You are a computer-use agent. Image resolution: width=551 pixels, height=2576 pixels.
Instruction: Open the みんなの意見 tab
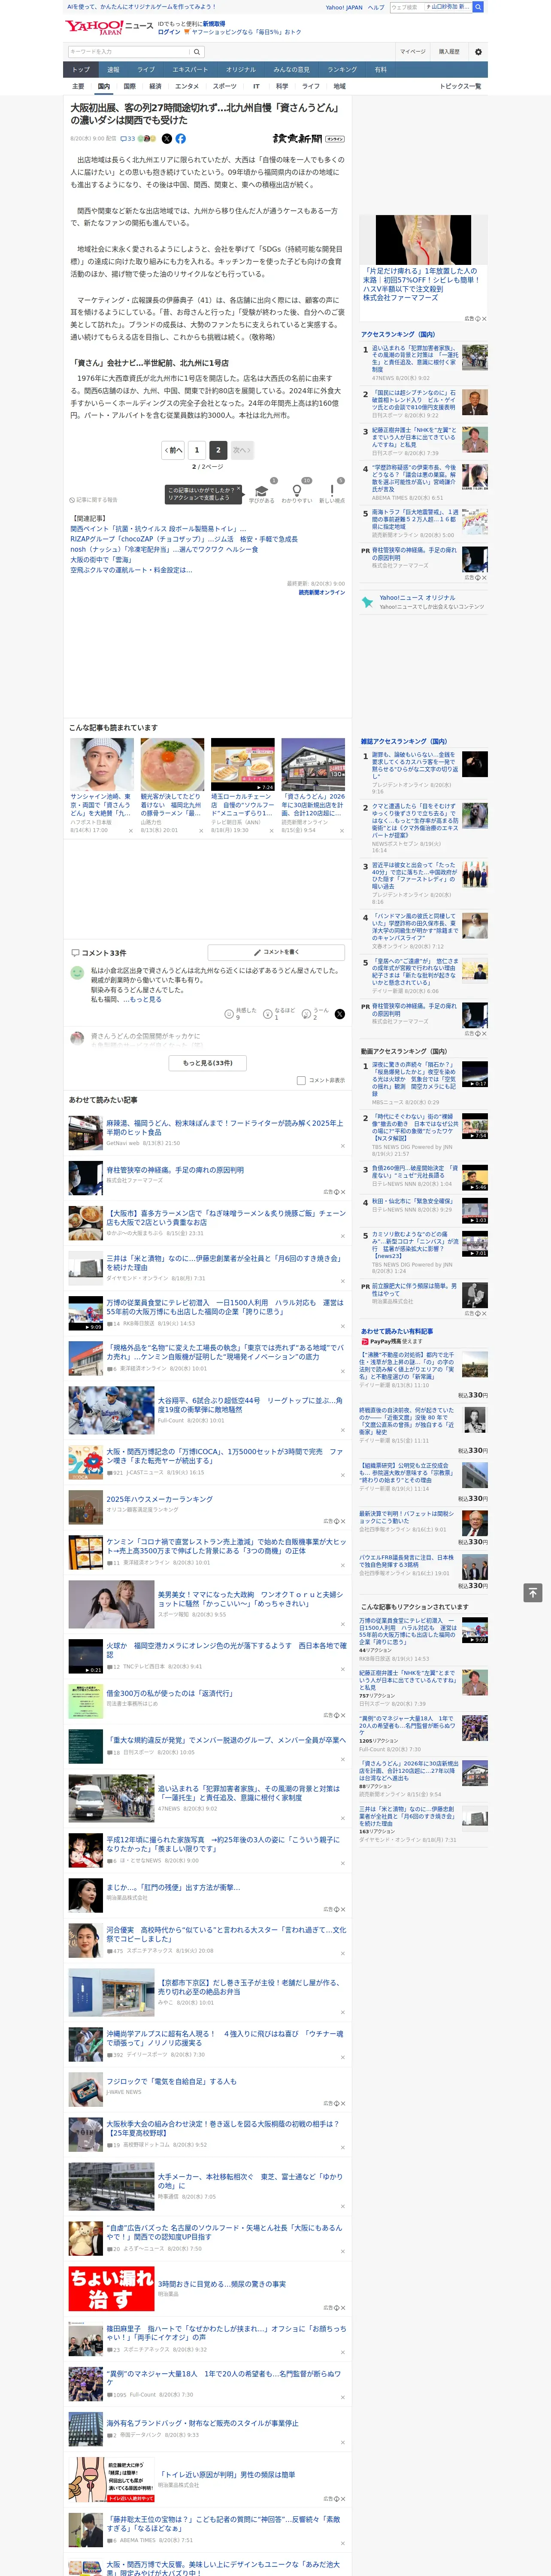click(x=292, y=70)
